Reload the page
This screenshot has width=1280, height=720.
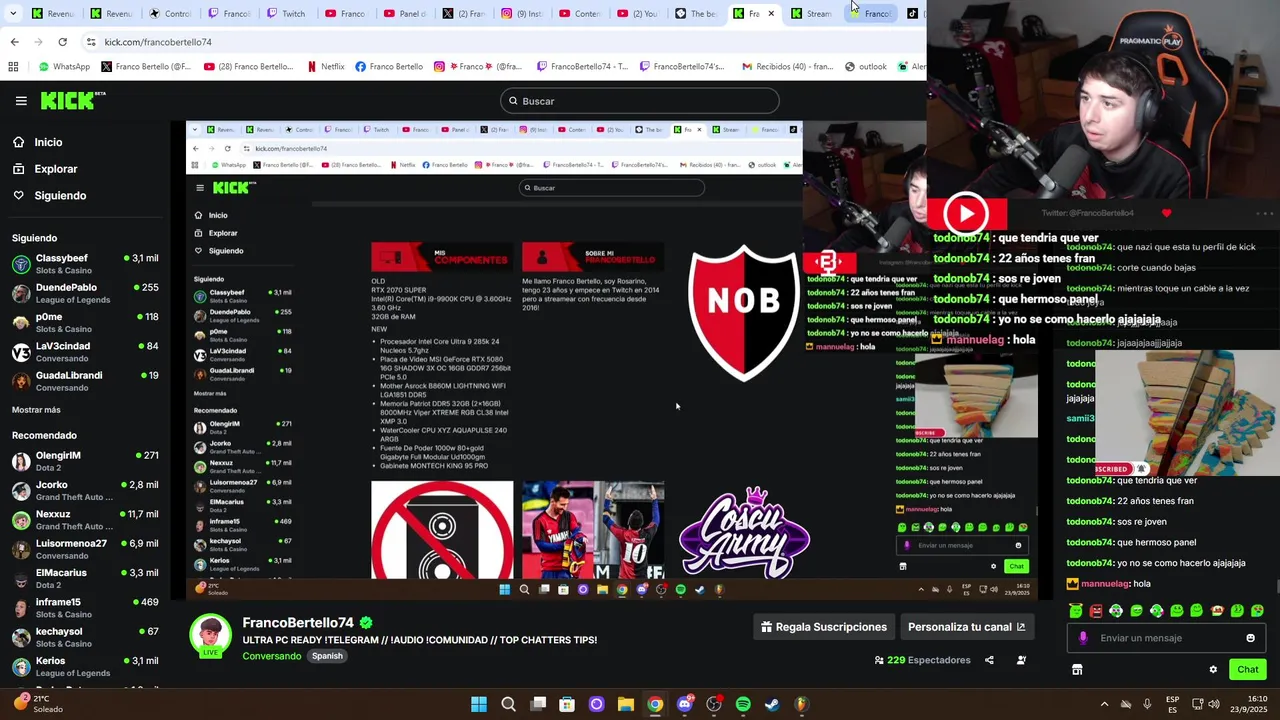coord(62,42)
